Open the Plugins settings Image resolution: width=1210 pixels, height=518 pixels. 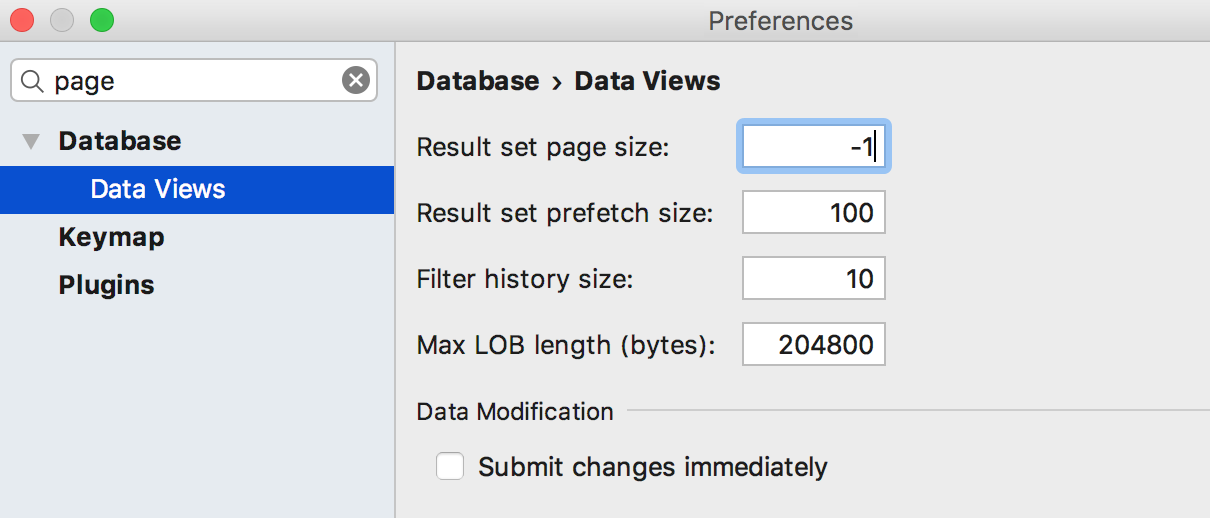[x=106, y=285]
